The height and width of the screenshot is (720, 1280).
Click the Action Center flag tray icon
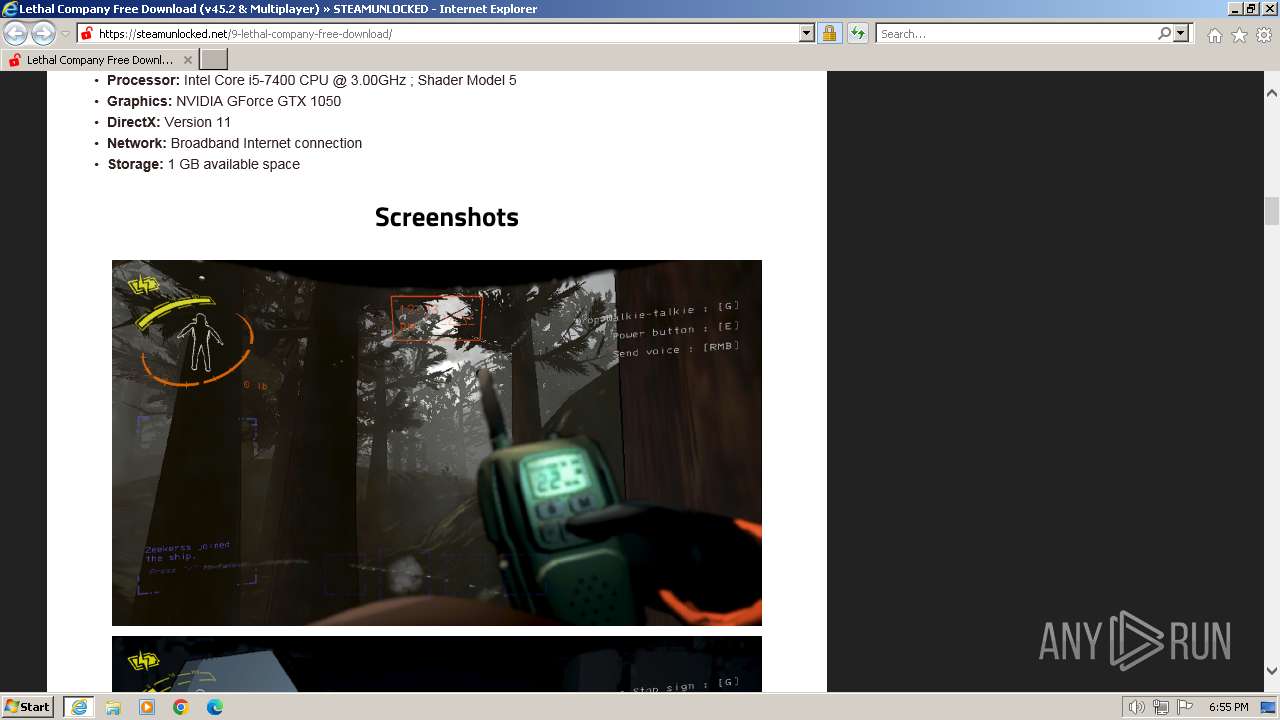[x=1185, y=707]
